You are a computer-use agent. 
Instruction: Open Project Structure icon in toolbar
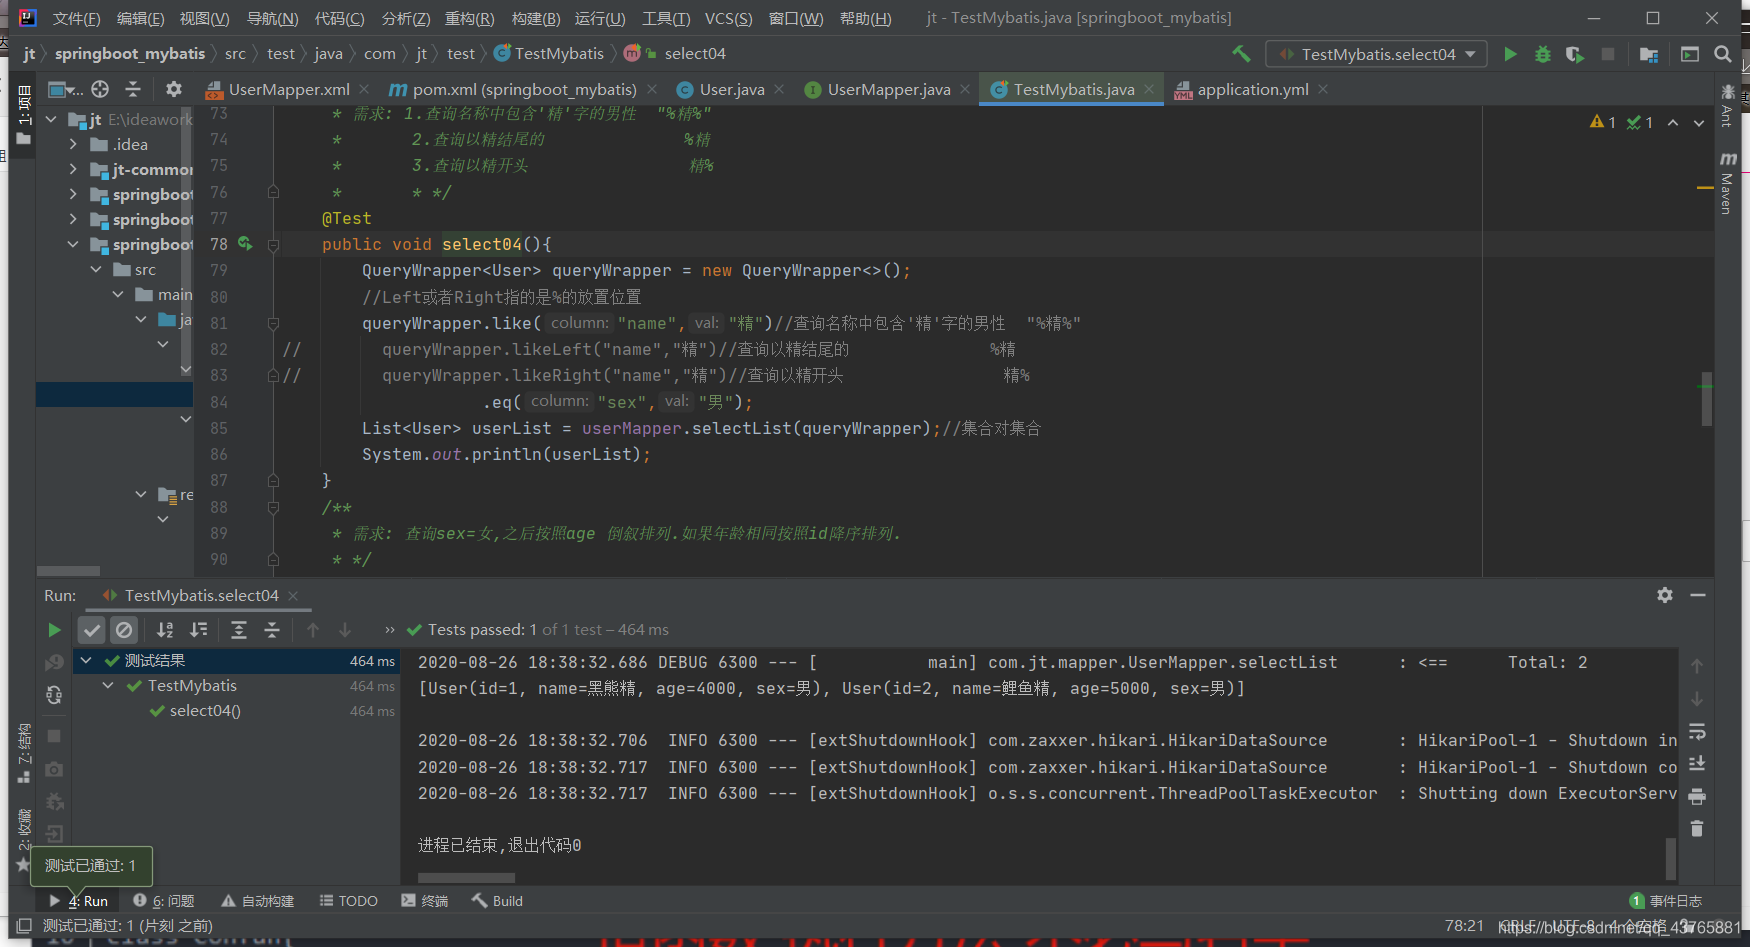coord(1649,54)
